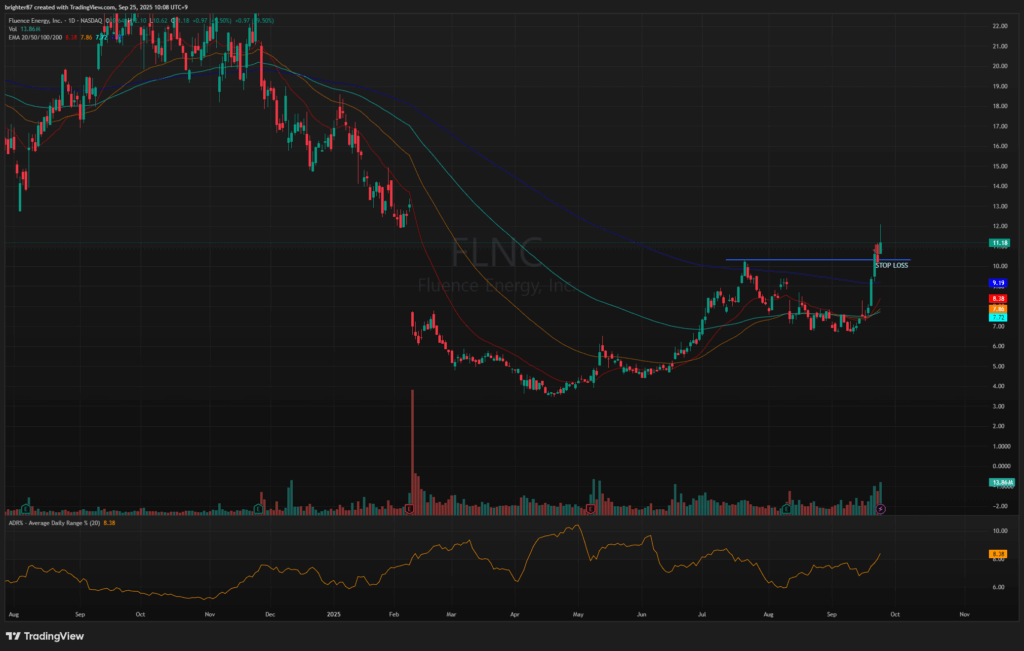
Task: Open the earnings marker before December 2024
Action: point(259,509)
